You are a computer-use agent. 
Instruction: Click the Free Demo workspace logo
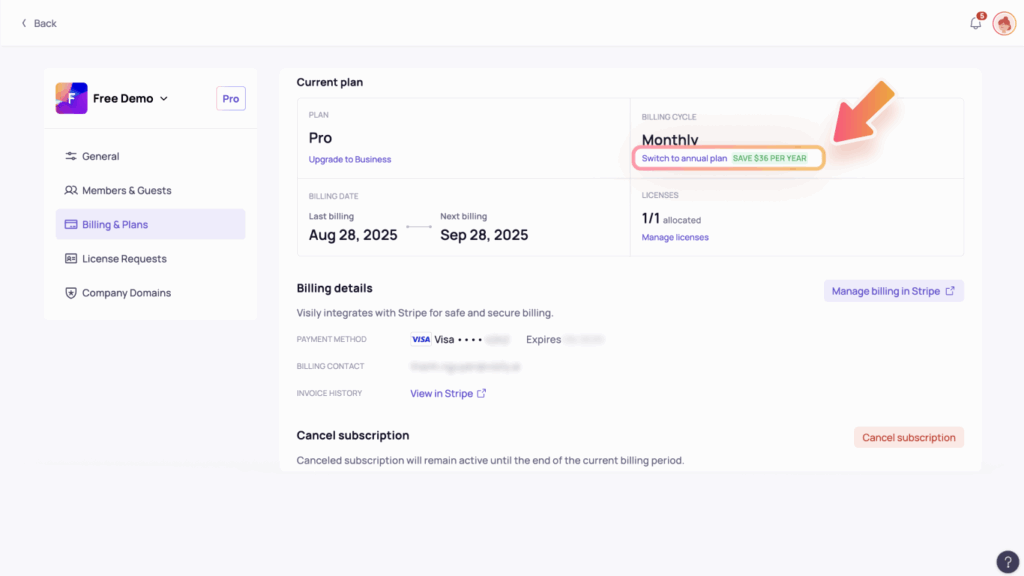(x=71, y=98)
